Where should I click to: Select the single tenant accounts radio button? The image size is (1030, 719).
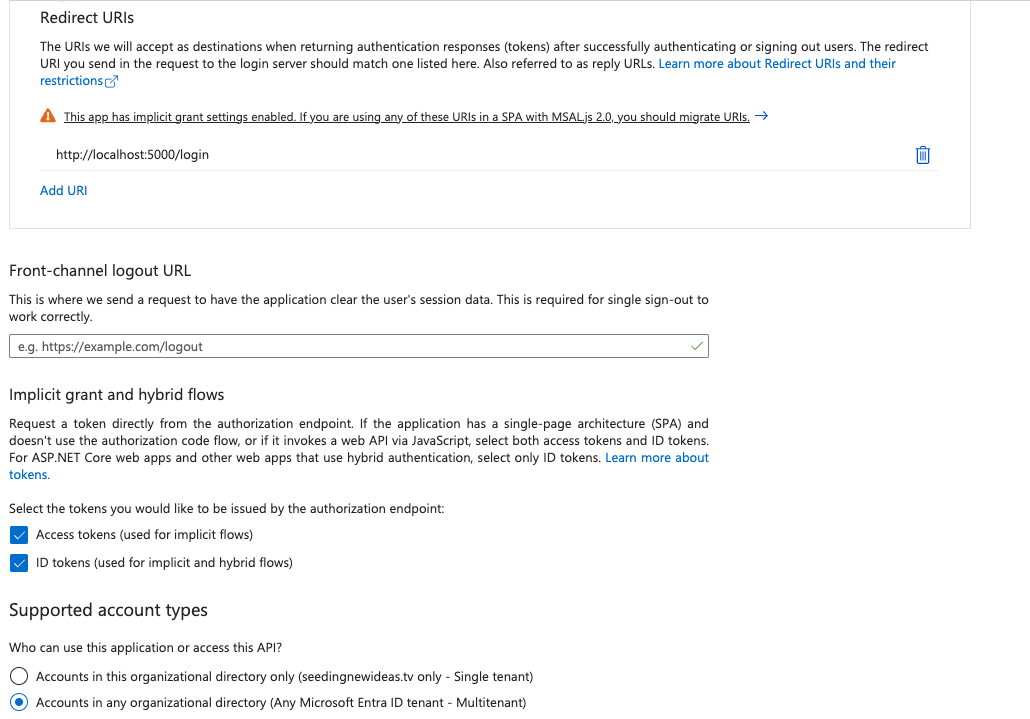(x=18, y=676)
